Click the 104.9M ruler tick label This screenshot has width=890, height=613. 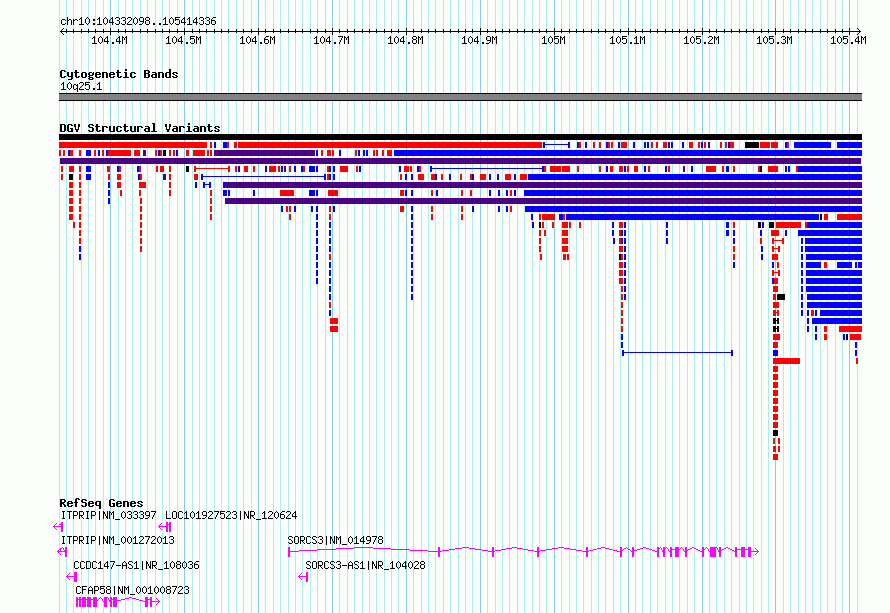(x=479, y=40)
